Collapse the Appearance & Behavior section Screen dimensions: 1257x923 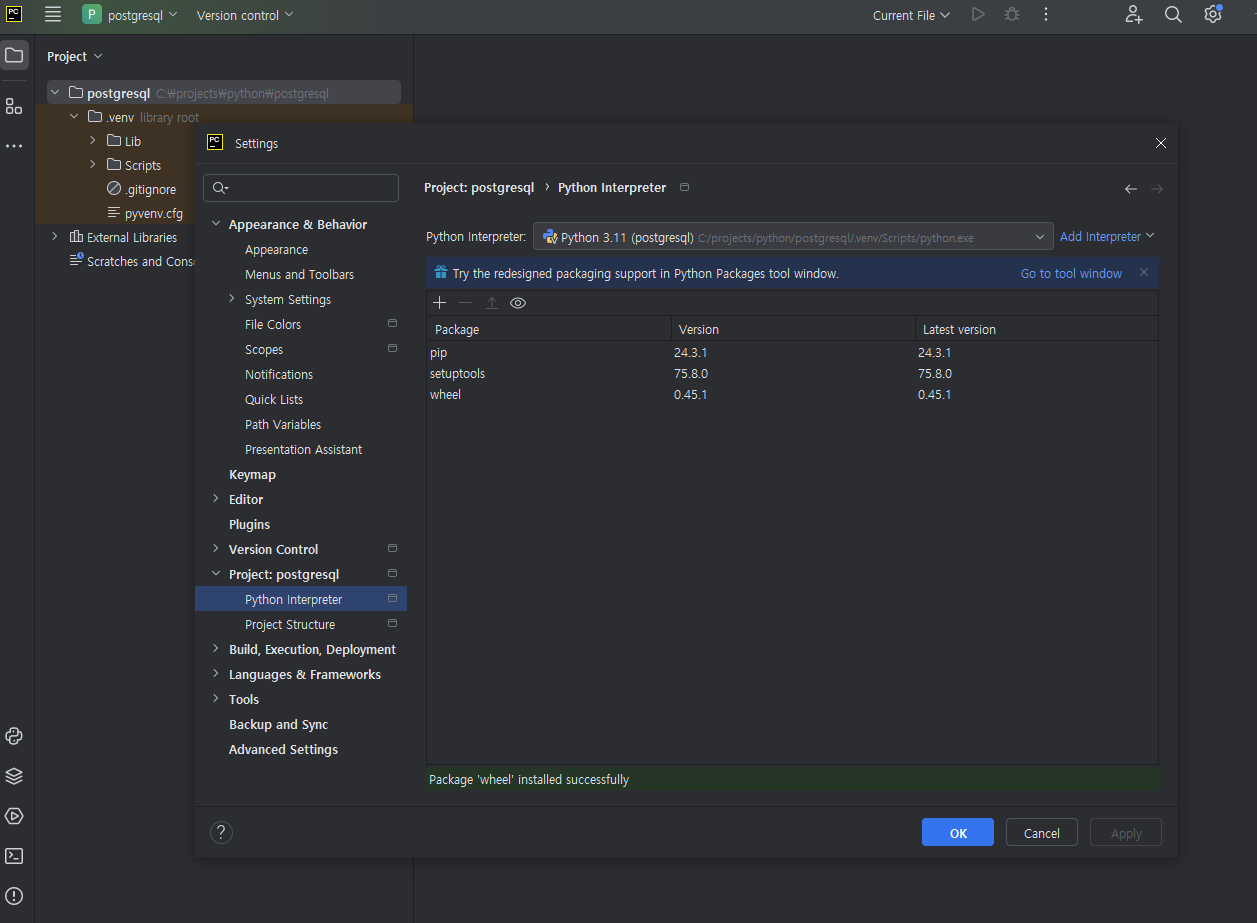216,224
